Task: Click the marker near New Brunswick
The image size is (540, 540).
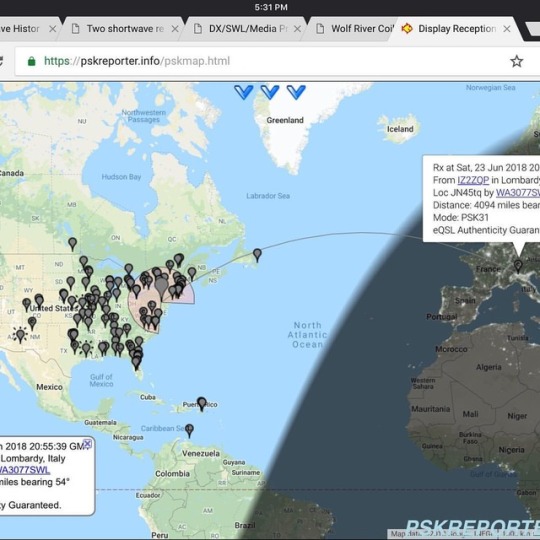Action: pyautogui.click(x=192, y=274)
